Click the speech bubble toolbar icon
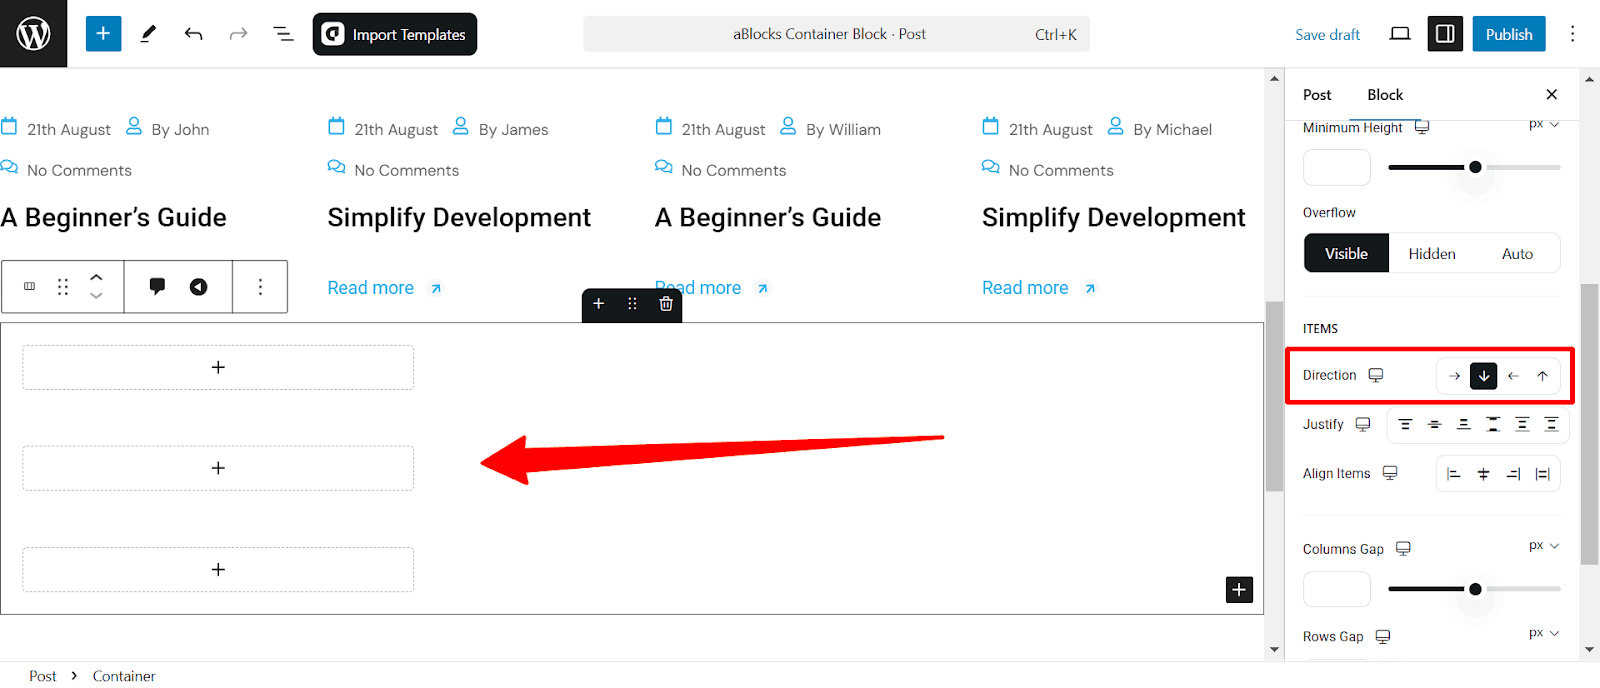This screenshot has height=688, width=1600. coord(157,287)
